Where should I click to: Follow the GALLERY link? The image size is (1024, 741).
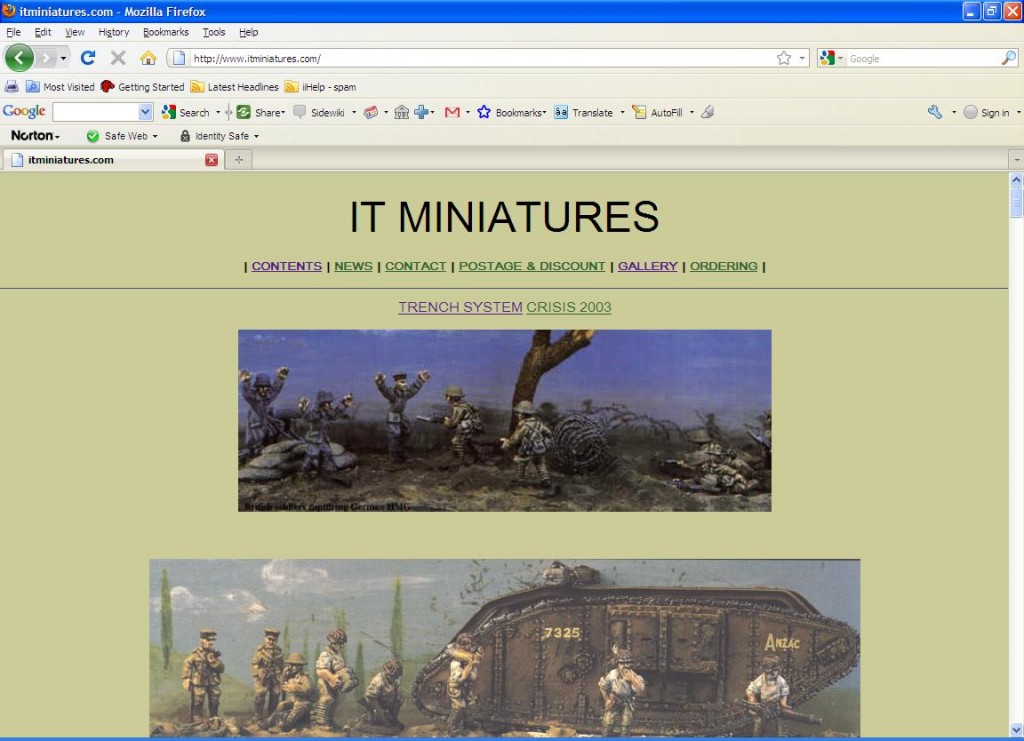click(647, 266)
